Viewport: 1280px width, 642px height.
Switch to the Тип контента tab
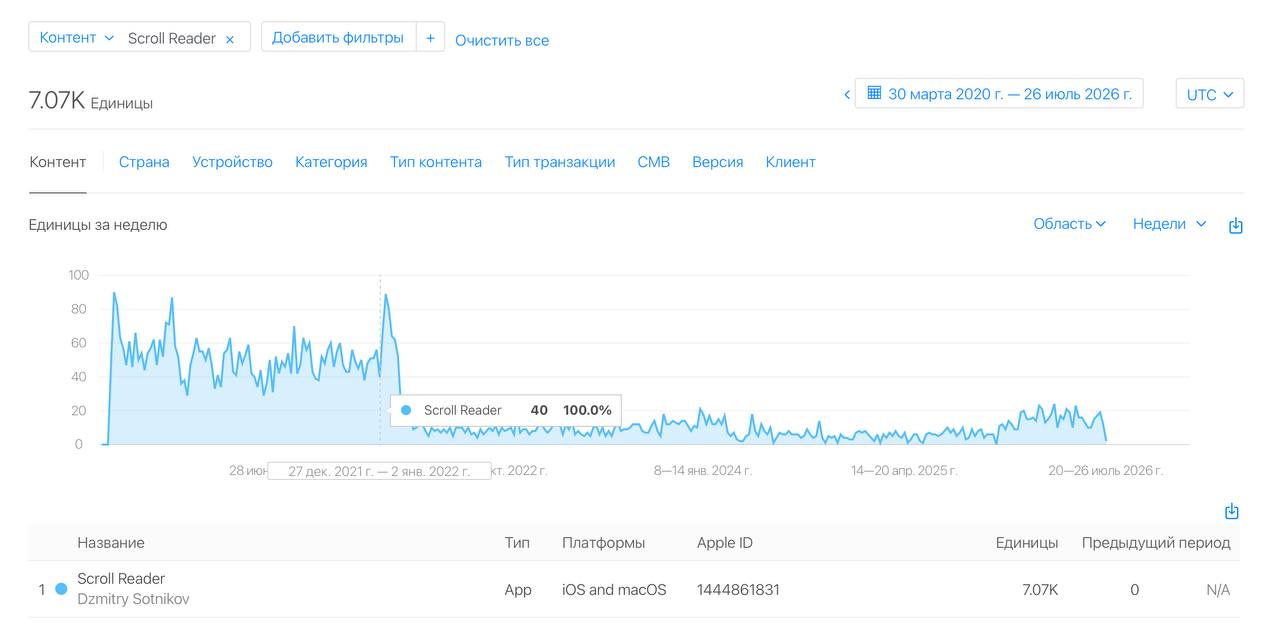(x=436, y=161)
